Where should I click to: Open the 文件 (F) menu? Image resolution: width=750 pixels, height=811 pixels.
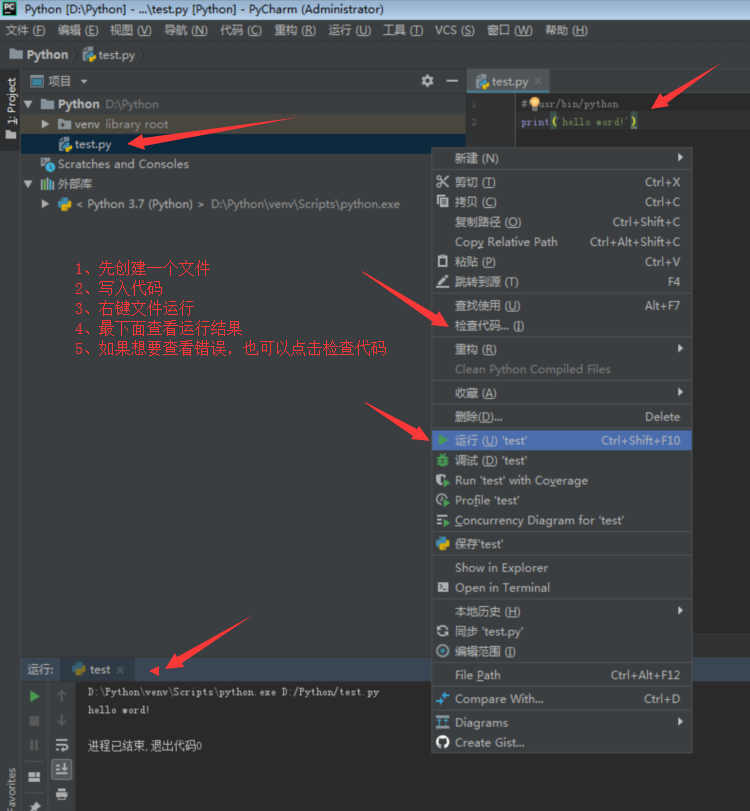click(25, 31)
